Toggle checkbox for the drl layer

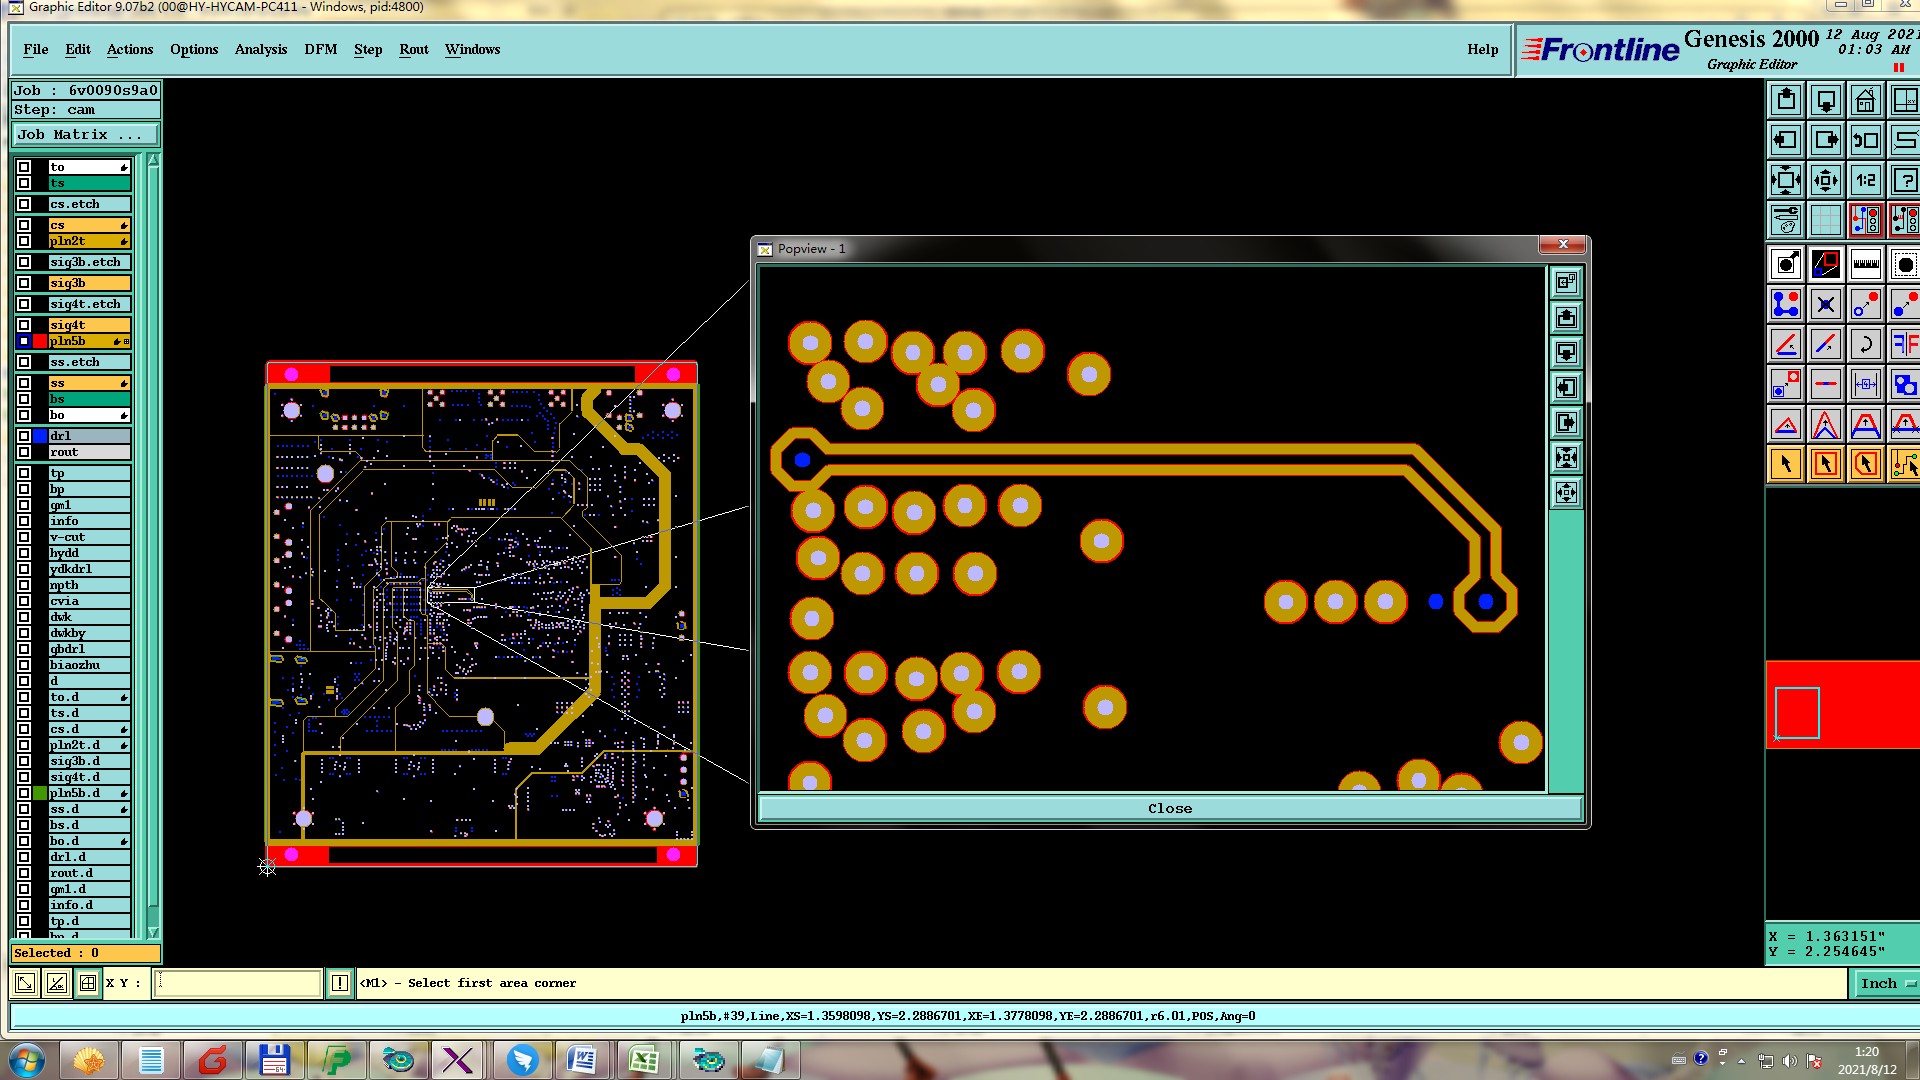coord(24,436)
